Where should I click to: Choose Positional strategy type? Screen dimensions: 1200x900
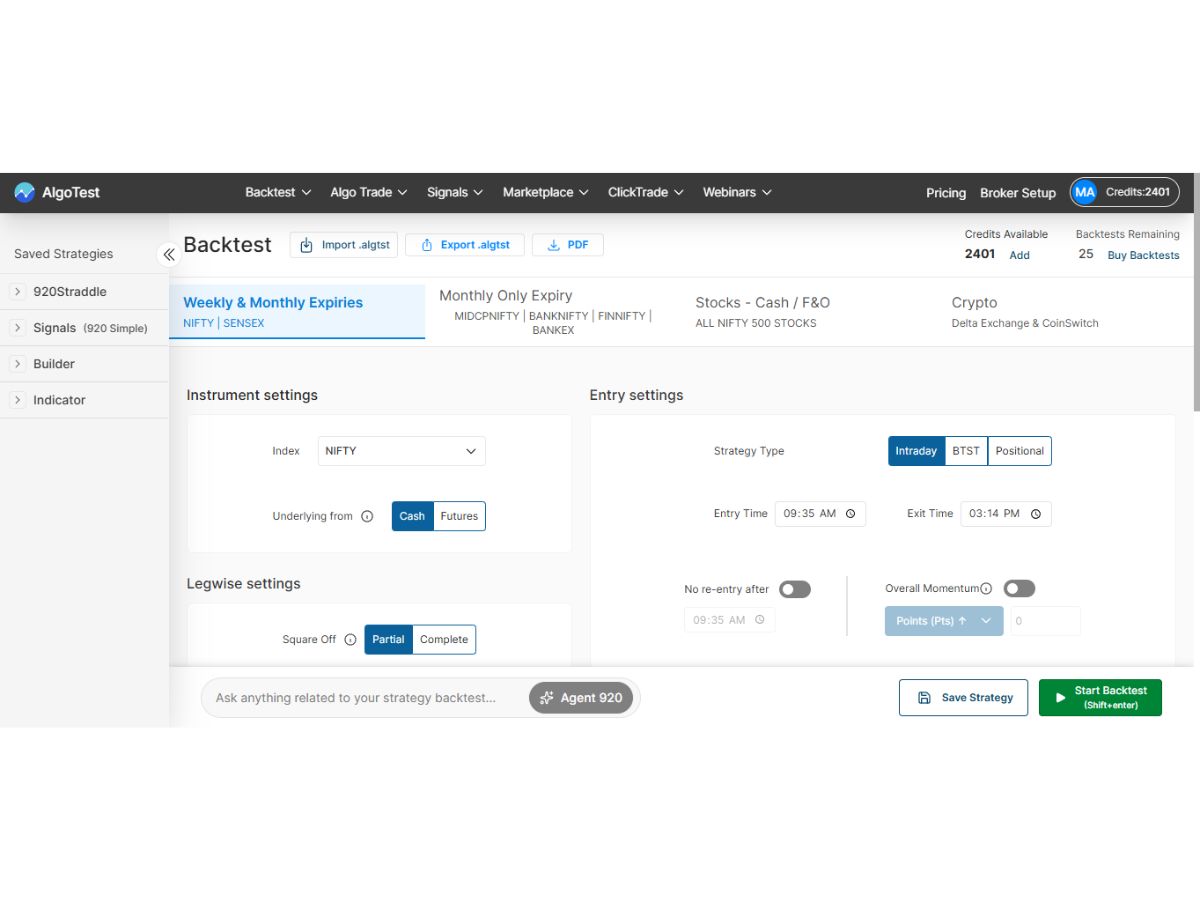coord(1020,451)
